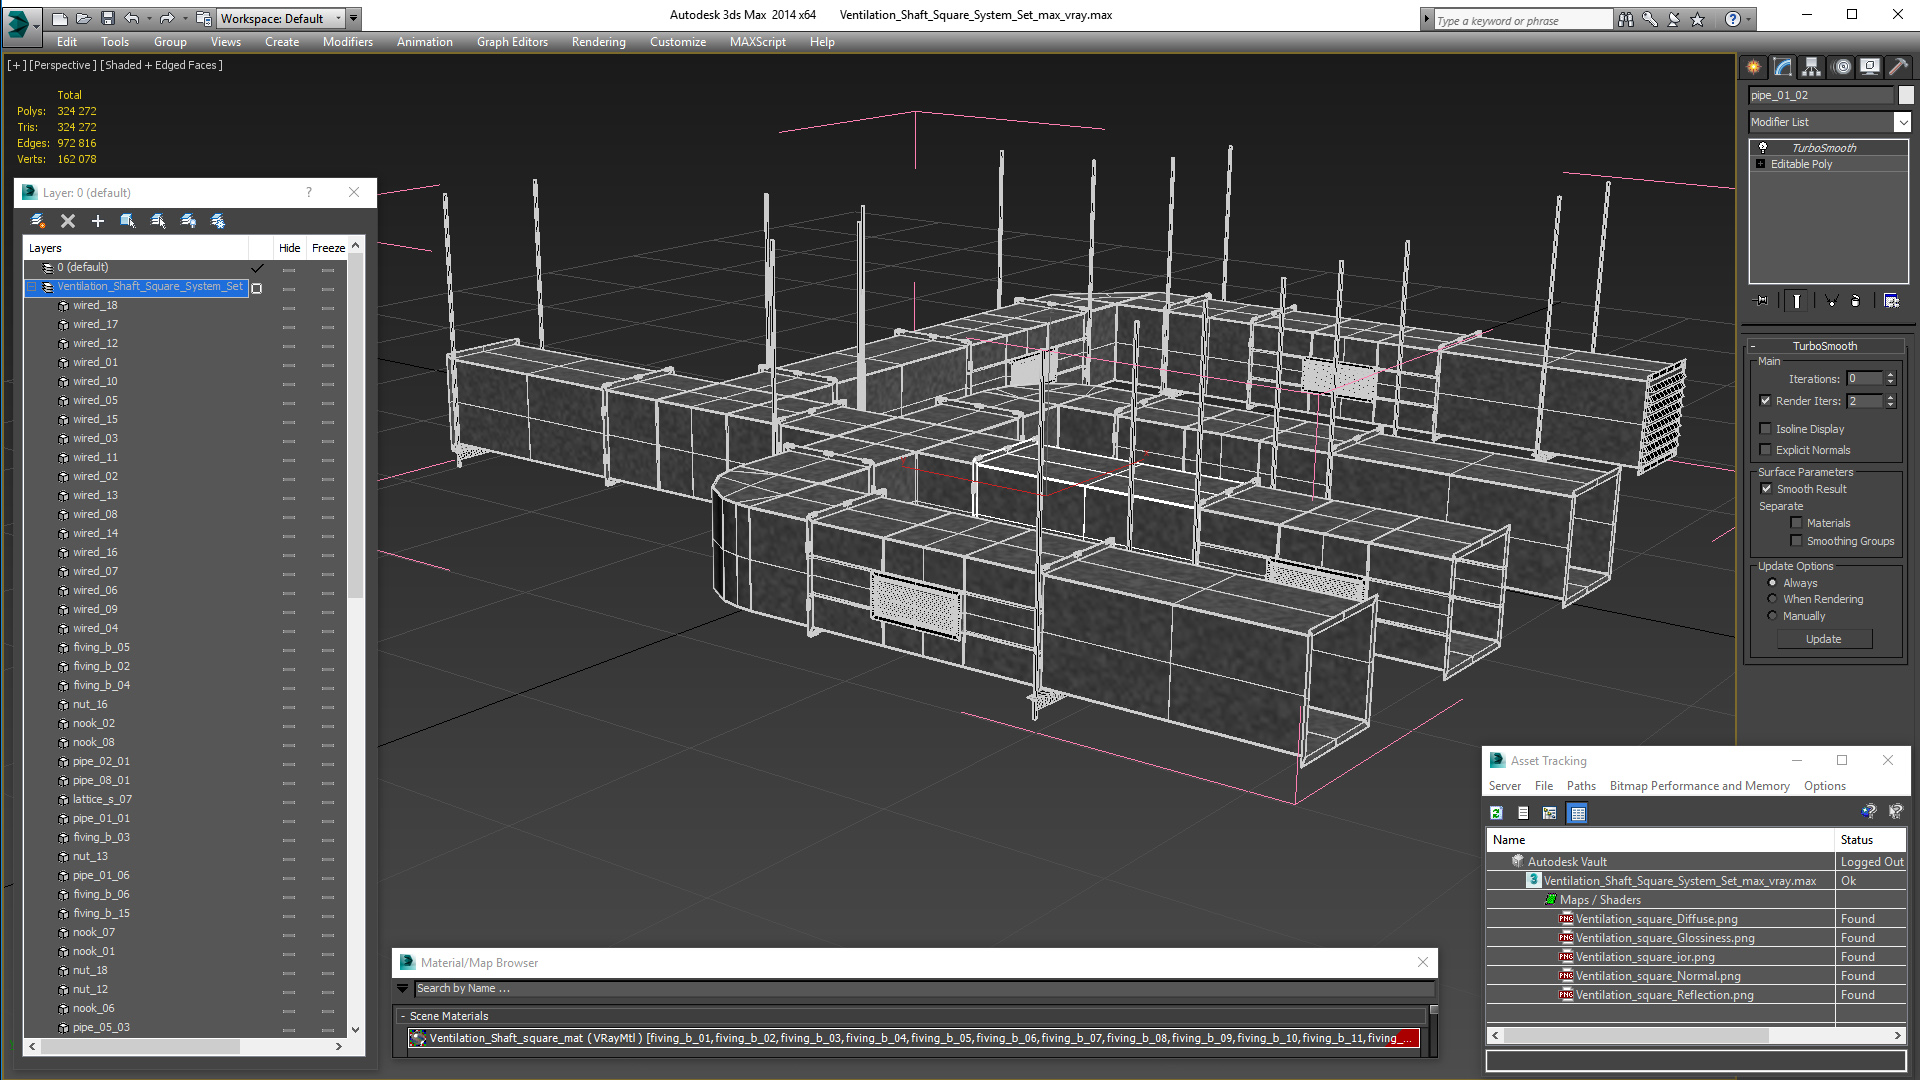This screenshot has height=1080, width=1920.
Task: Open the Graph Editors menu
Action: 512,42
